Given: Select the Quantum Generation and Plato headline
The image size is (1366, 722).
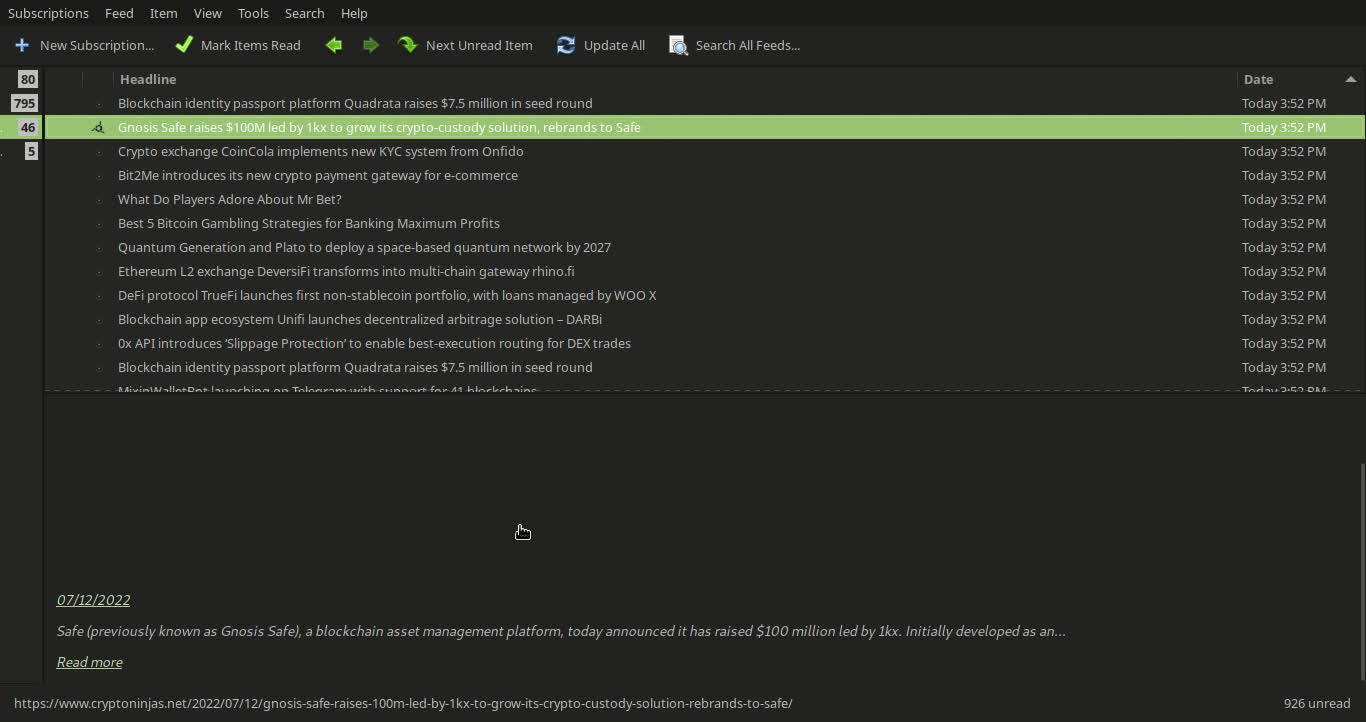Looking at the screenshot, I should [364, 247].
